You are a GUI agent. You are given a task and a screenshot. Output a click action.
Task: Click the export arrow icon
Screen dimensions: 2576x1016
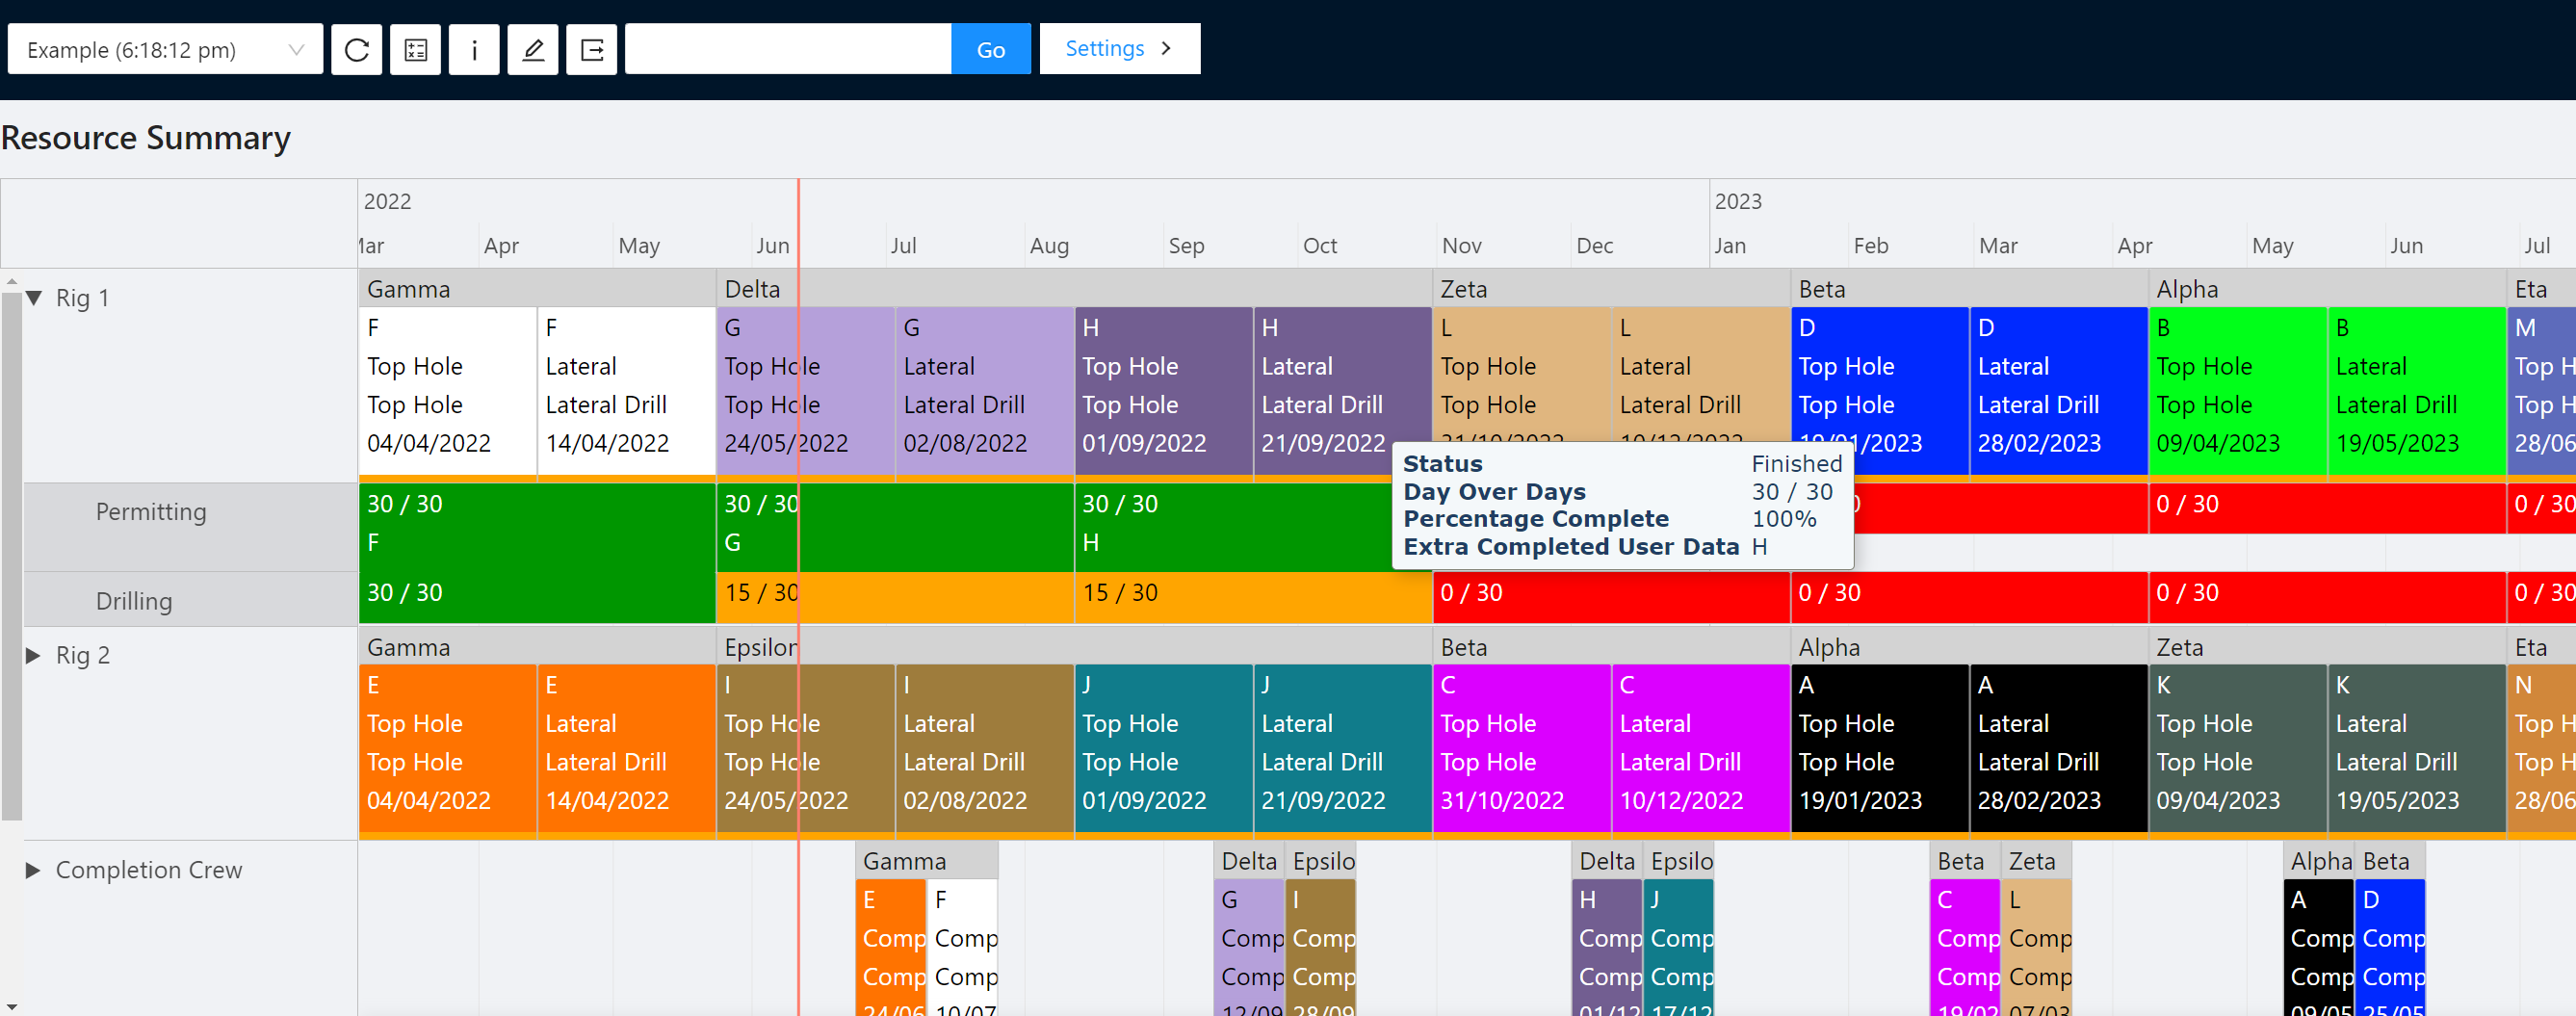click(x=592, y=49)
